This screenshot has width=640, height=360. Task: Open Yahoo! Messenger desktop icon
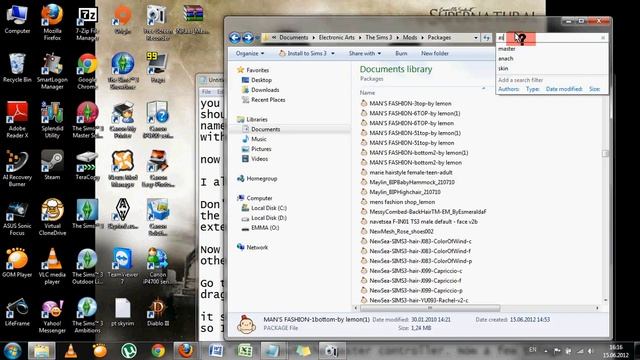pyautogui.click(x=52, y=316)
